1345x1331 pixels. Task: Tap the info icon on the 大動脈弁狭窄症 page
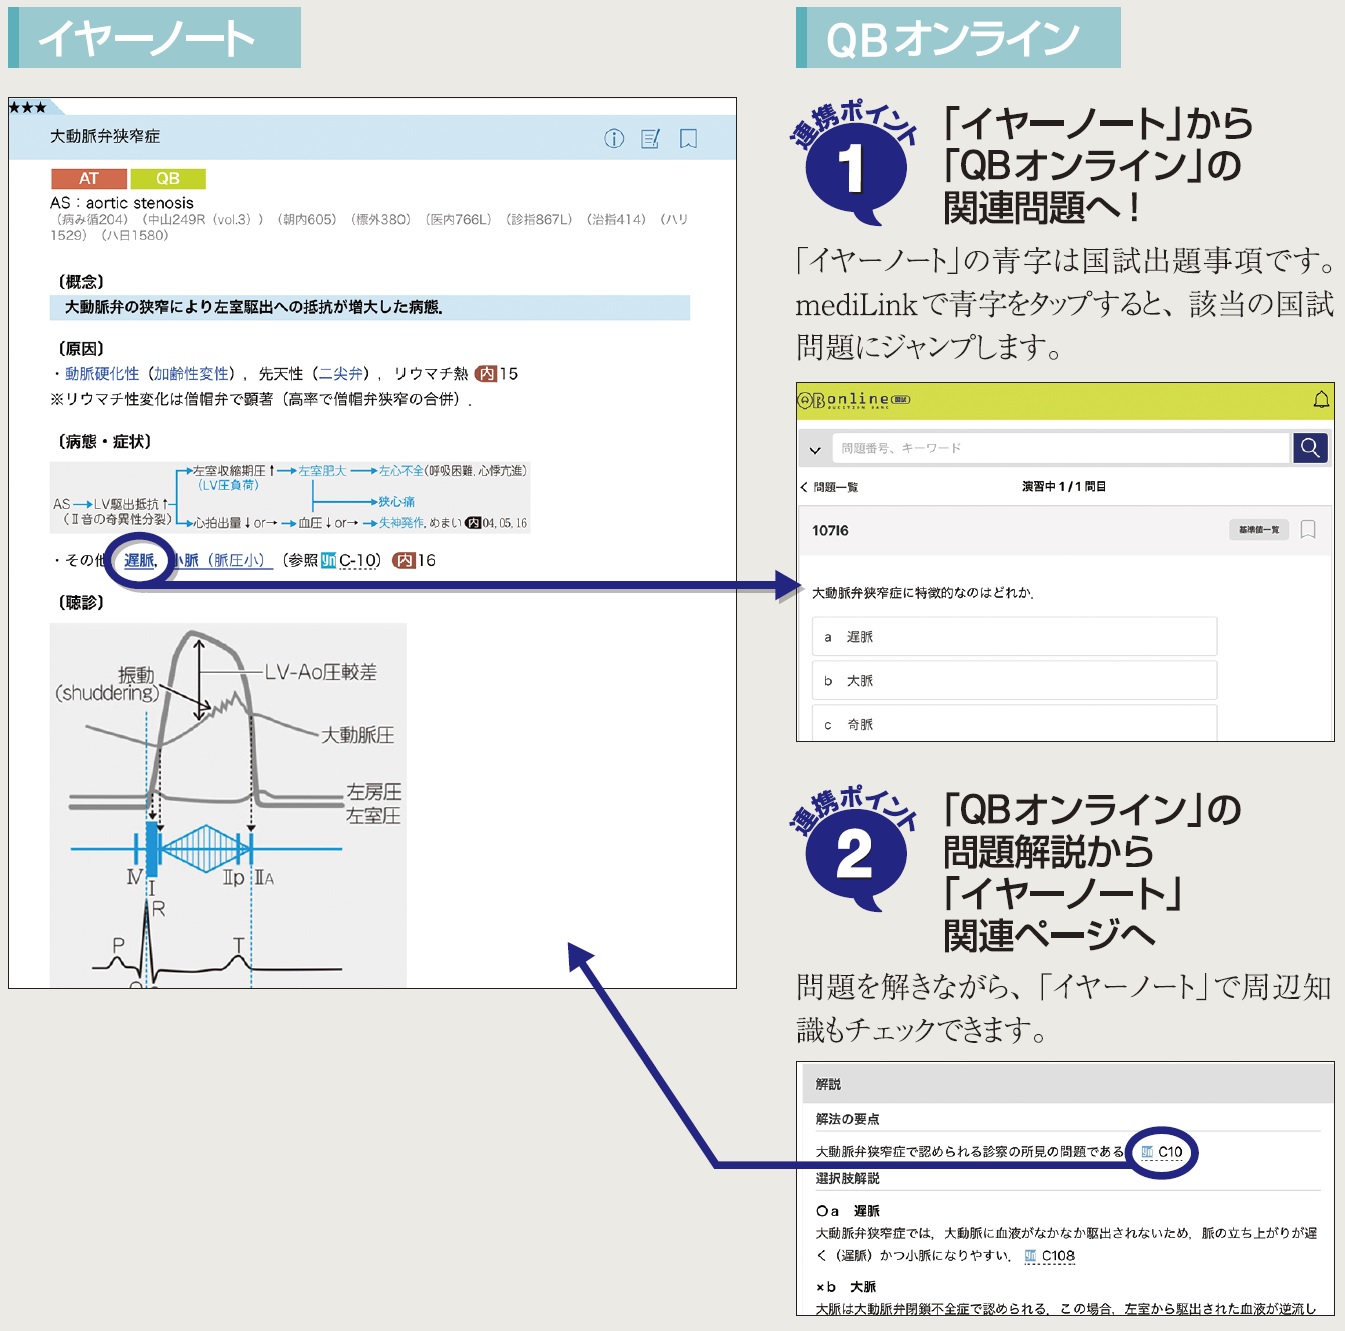614,139
